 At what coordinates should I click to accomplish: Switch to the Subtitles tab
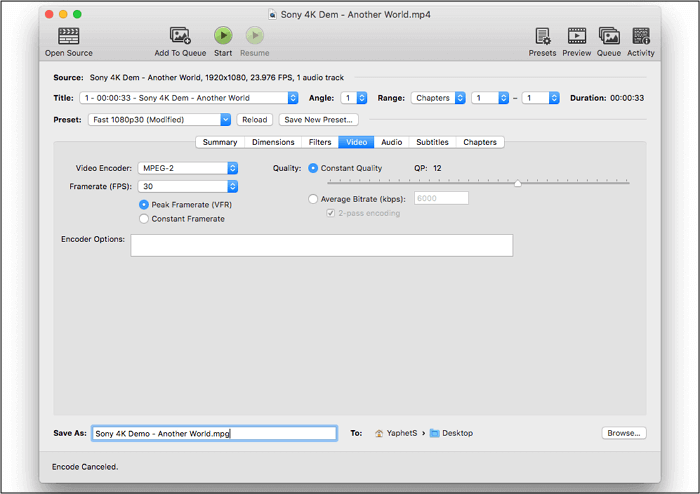click(x=433, y=142)
